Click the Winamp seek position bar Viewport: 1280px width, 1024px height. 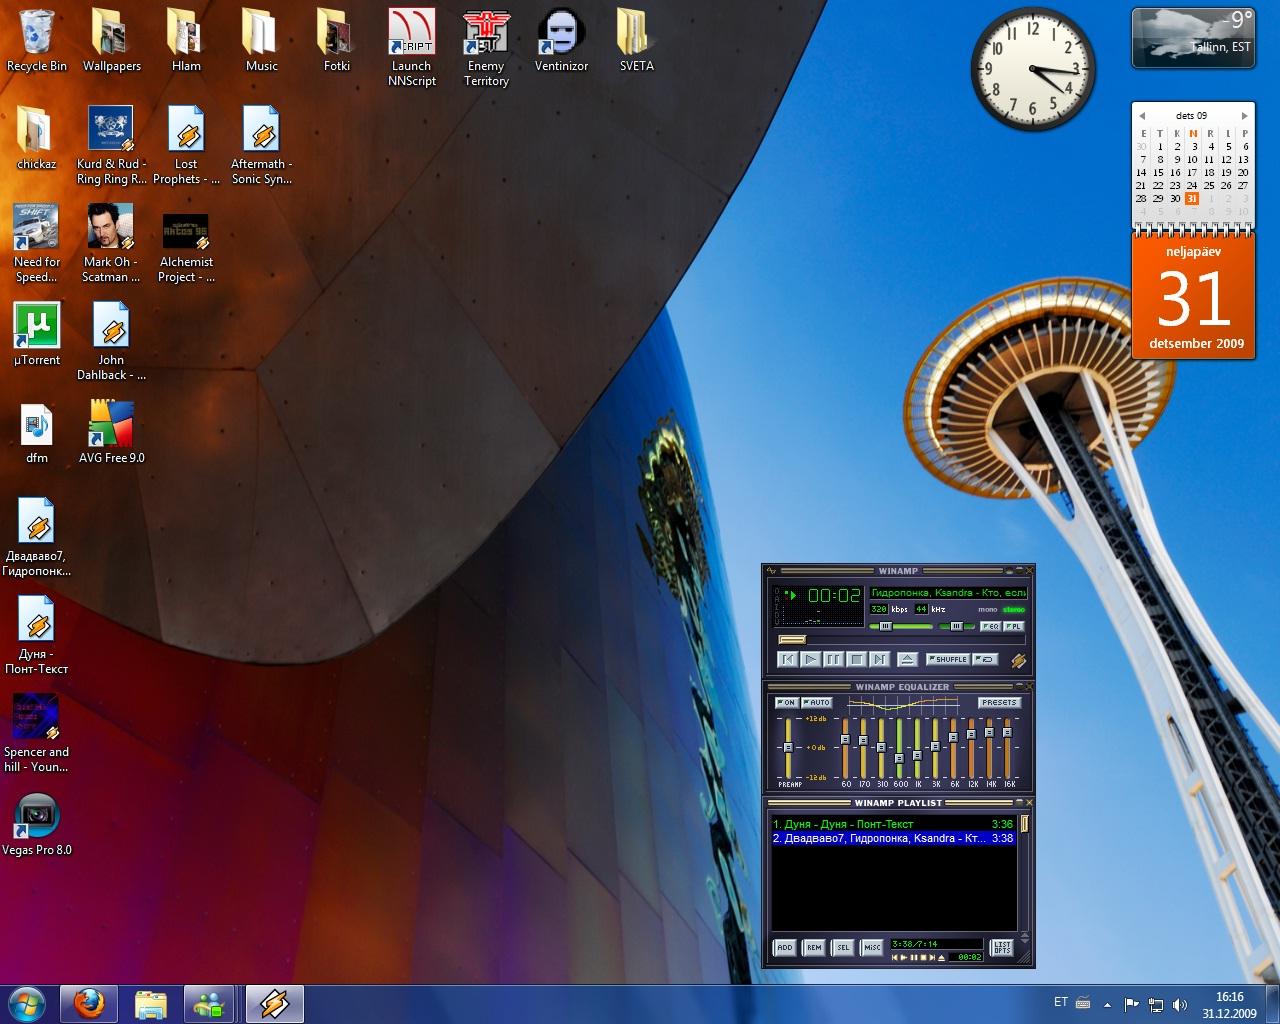[x=904, y=640]
